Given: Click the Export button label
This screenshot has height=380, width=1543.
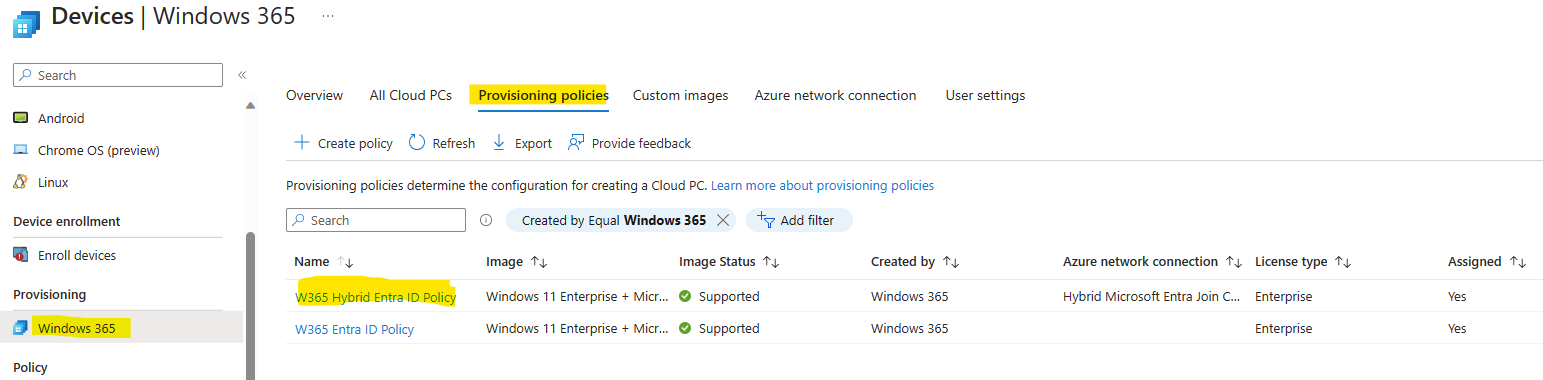Looking at the screenshot, I should click(533, 143).
